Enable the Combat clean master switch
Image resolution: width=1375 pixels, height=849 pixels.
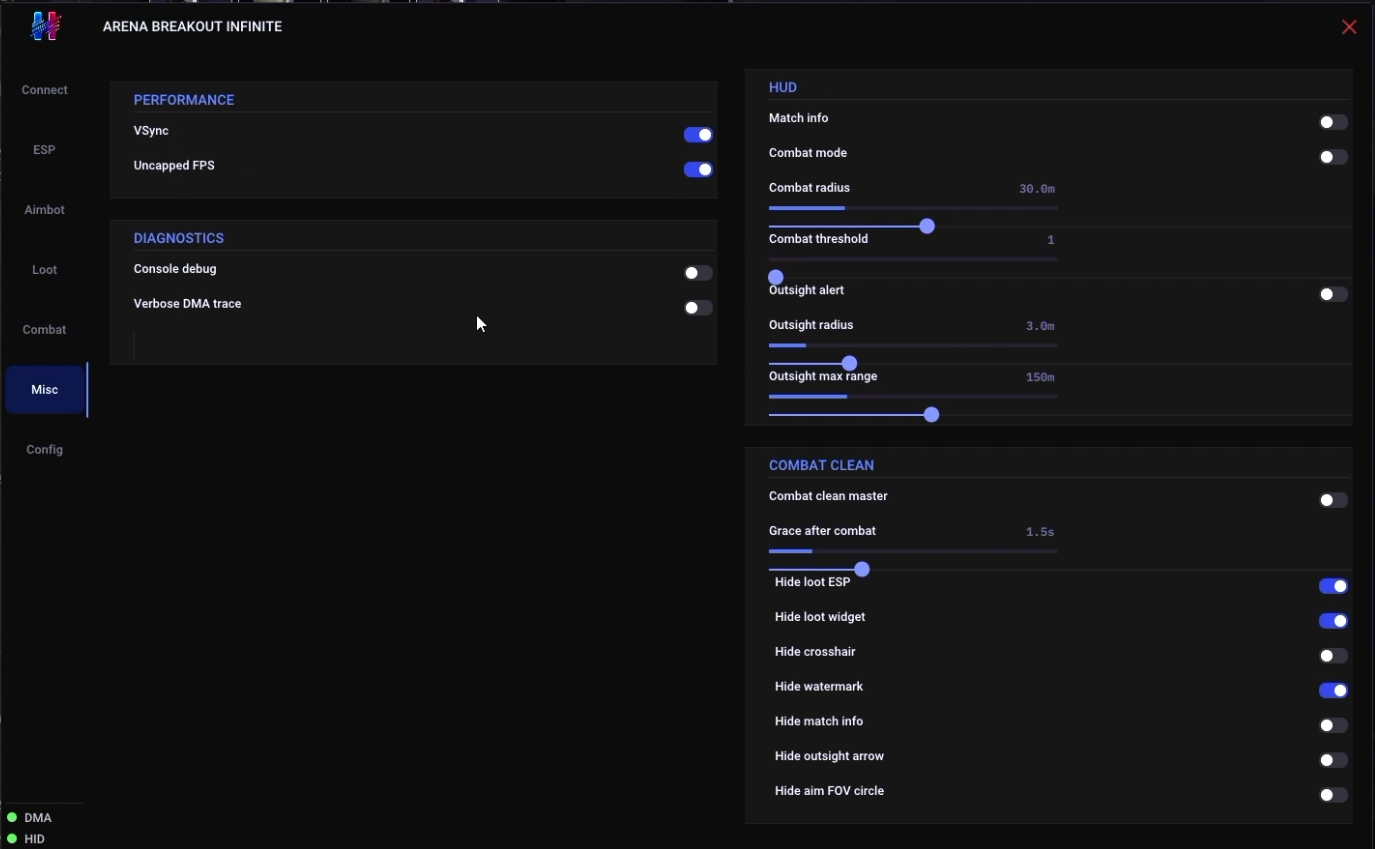pos(1333,500)
